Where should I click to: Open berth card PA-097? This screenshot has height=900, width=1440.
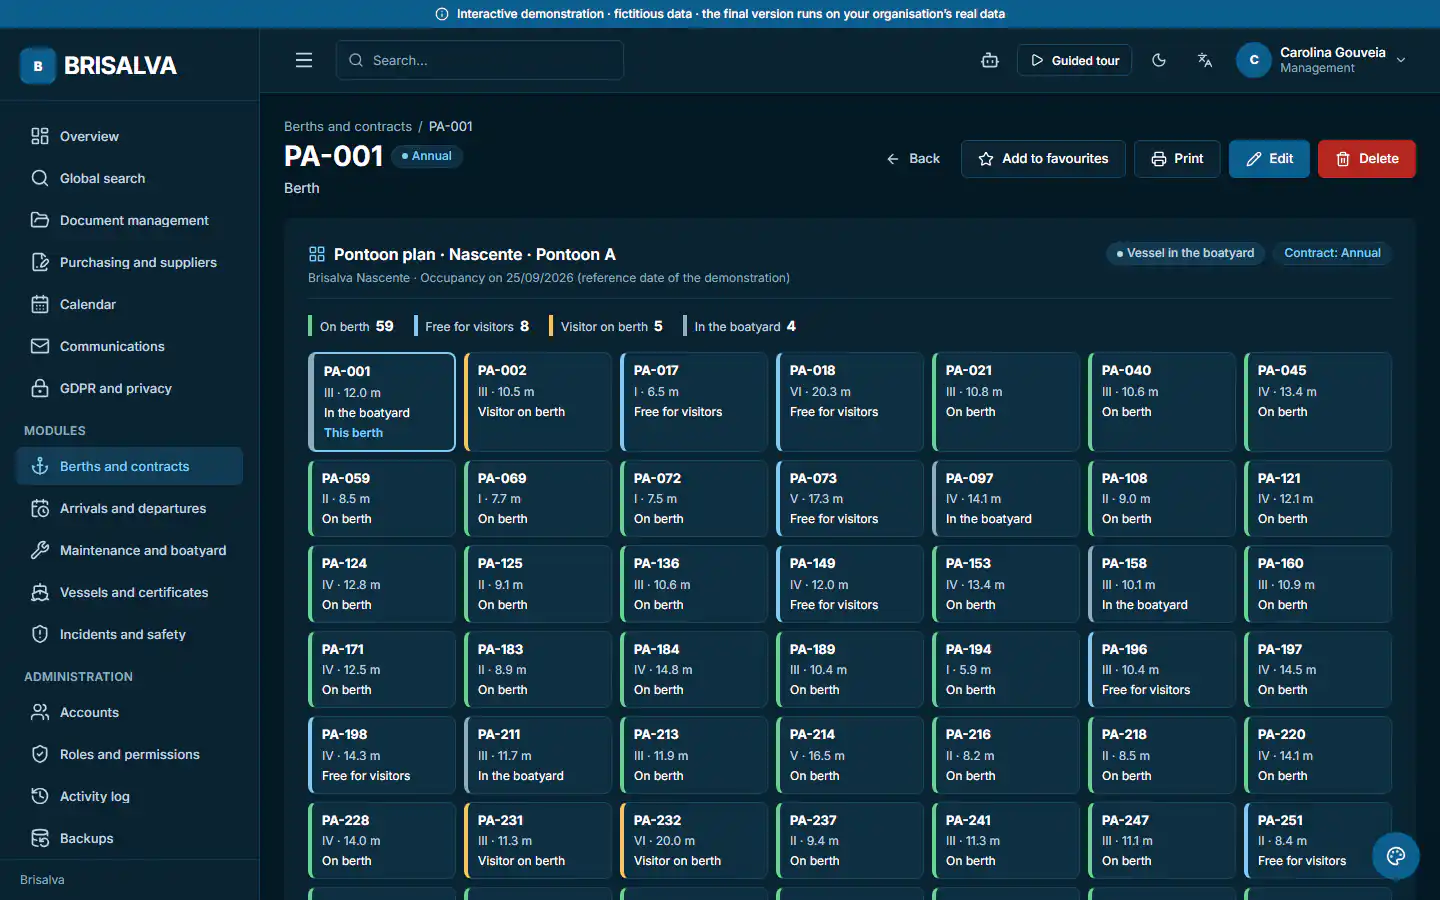point(1006,498)
